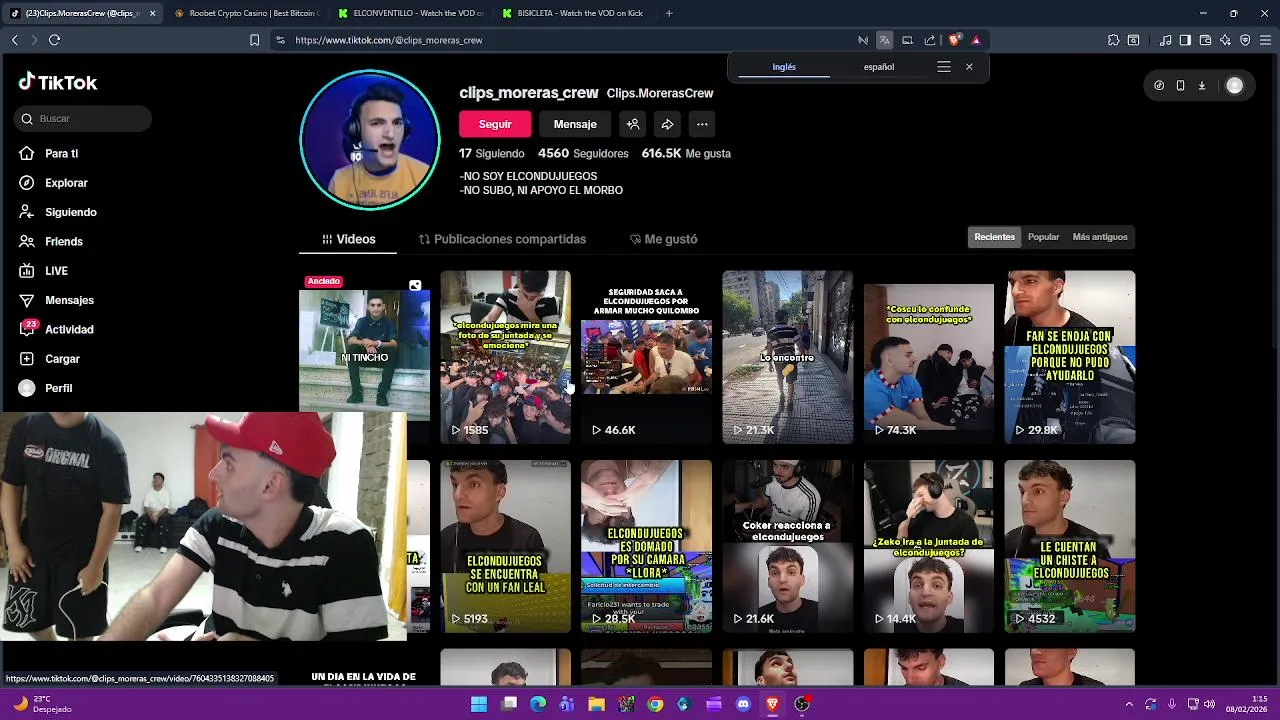Open Seguridad saca a elcondujuegos video

click(x=646, y=357)
